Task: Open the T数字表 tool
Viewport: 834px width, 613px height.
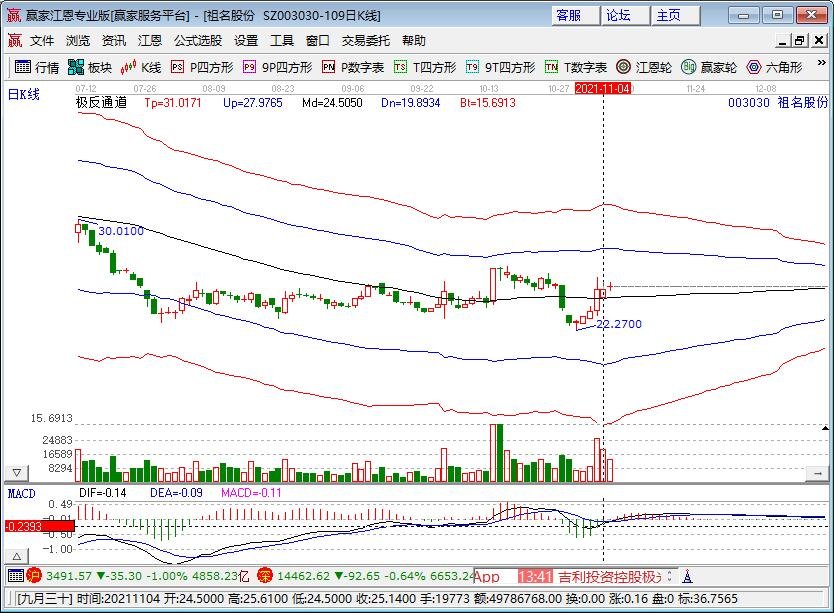Action: point(575,67)
